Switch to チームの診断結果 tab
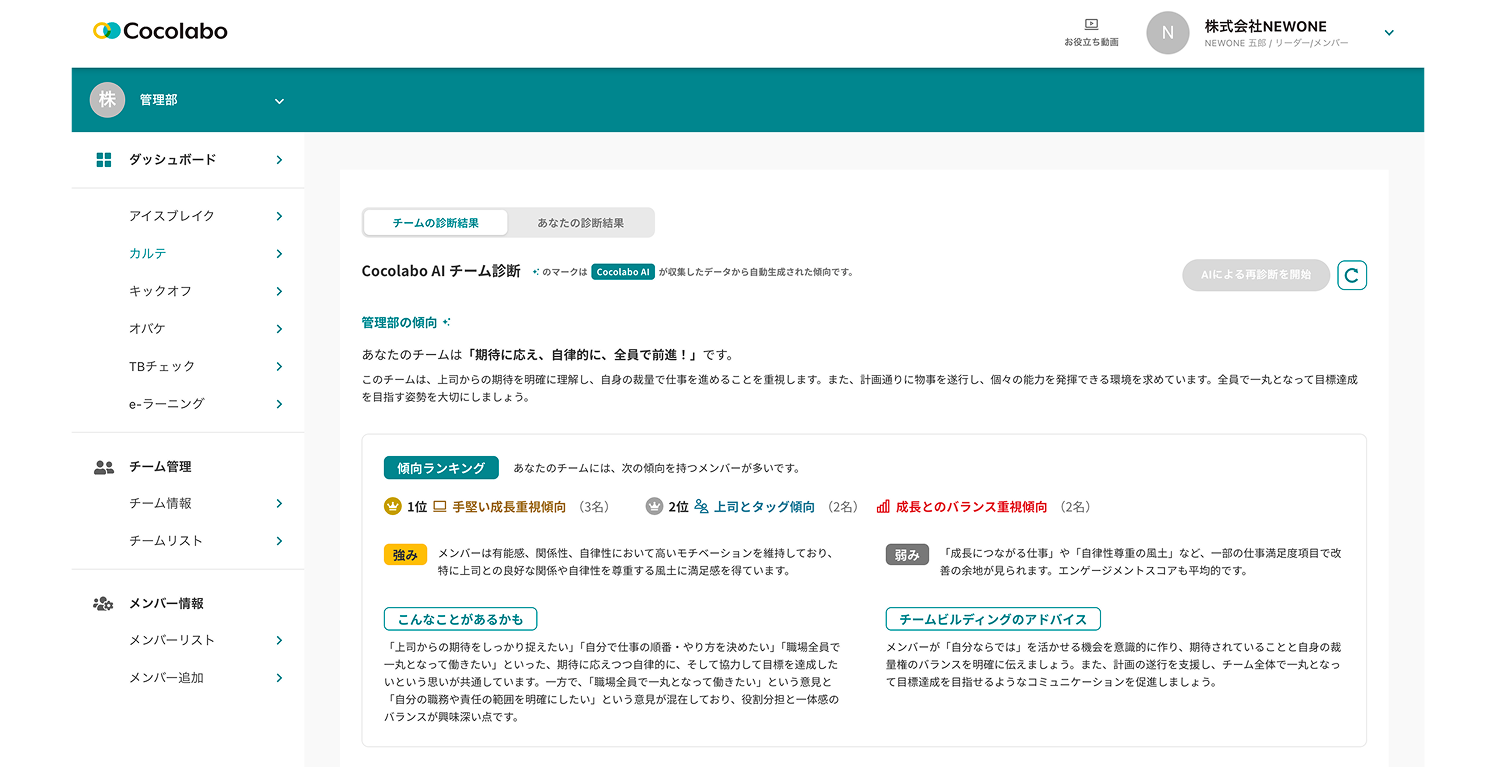 point(436,223)
